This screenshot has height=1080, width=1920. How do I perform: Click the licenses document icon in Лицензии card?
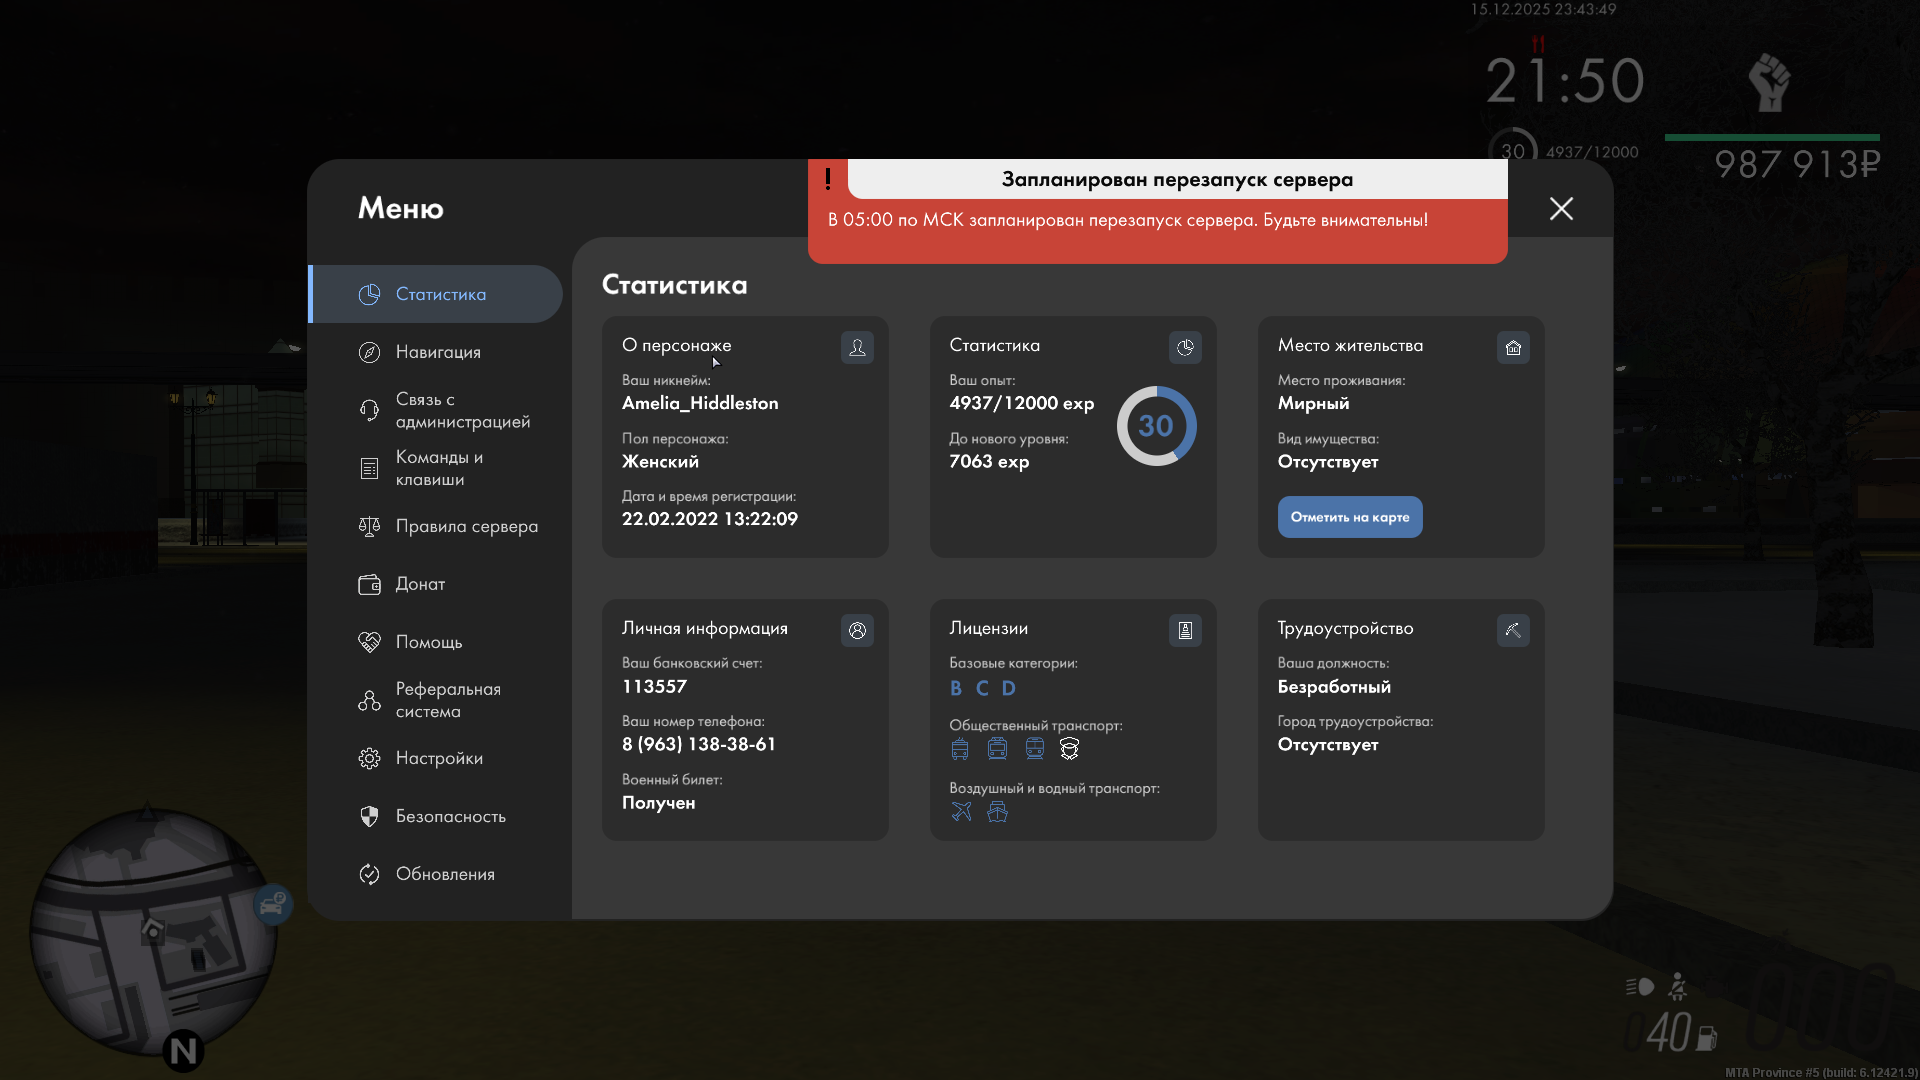[1185, 630]
